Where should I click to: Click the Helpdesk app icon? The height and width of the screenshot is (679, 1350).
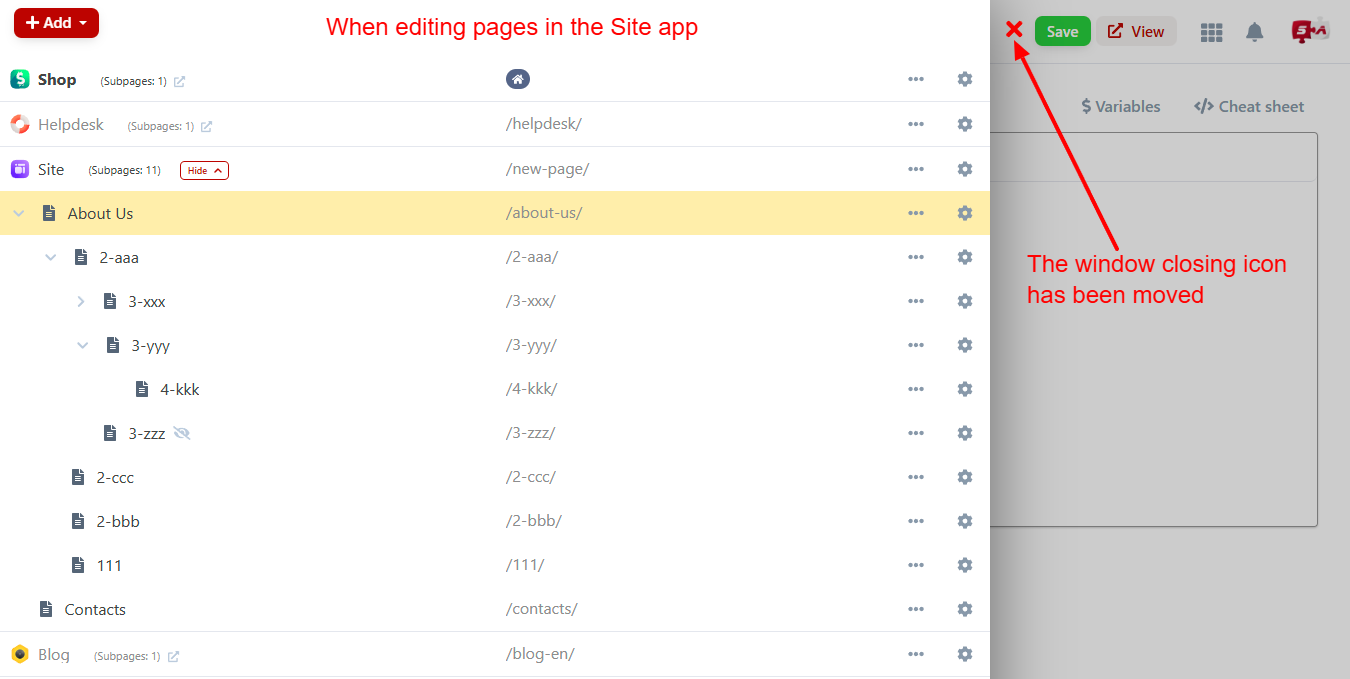click(x=19, y=124)
